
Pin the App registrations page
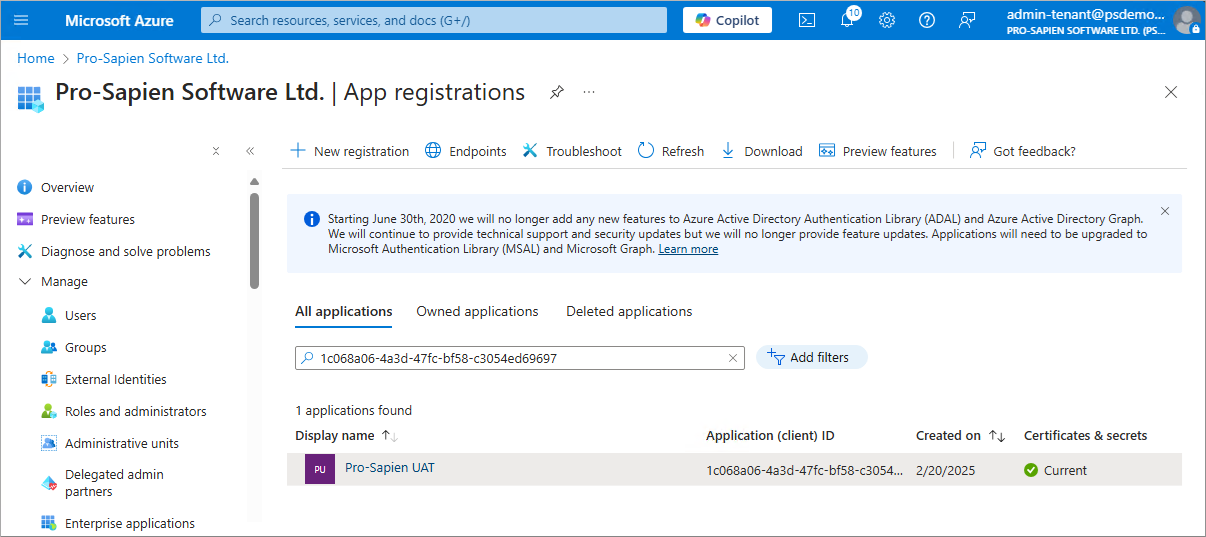click(x=557, y=92)
